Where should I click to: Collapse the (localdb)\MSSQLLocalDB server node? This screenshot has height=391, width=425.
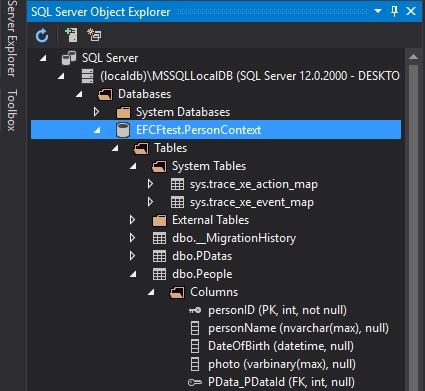click(61, 76)
